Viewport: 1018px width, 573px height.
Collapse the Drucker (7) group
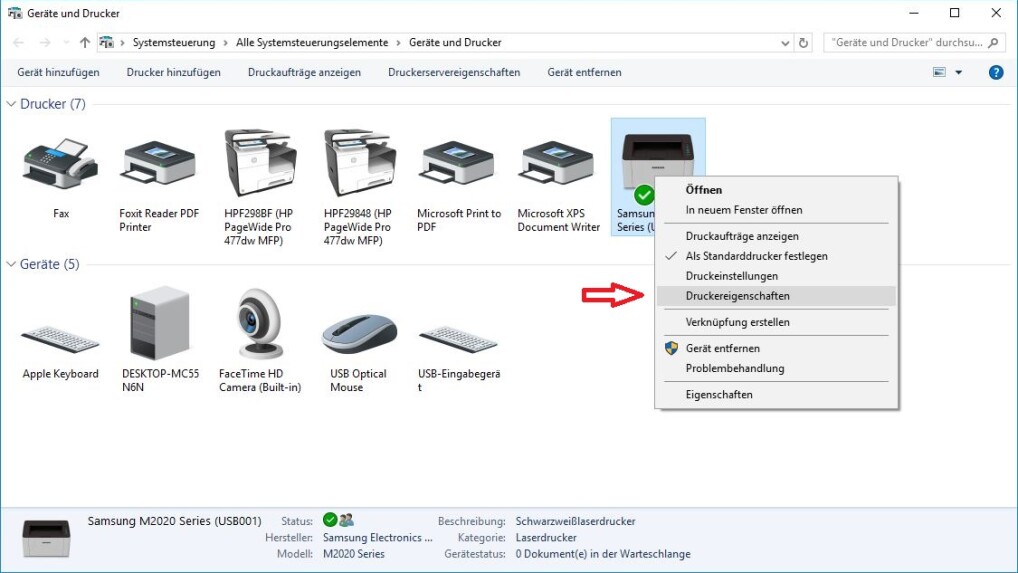(x=12, y=104)
